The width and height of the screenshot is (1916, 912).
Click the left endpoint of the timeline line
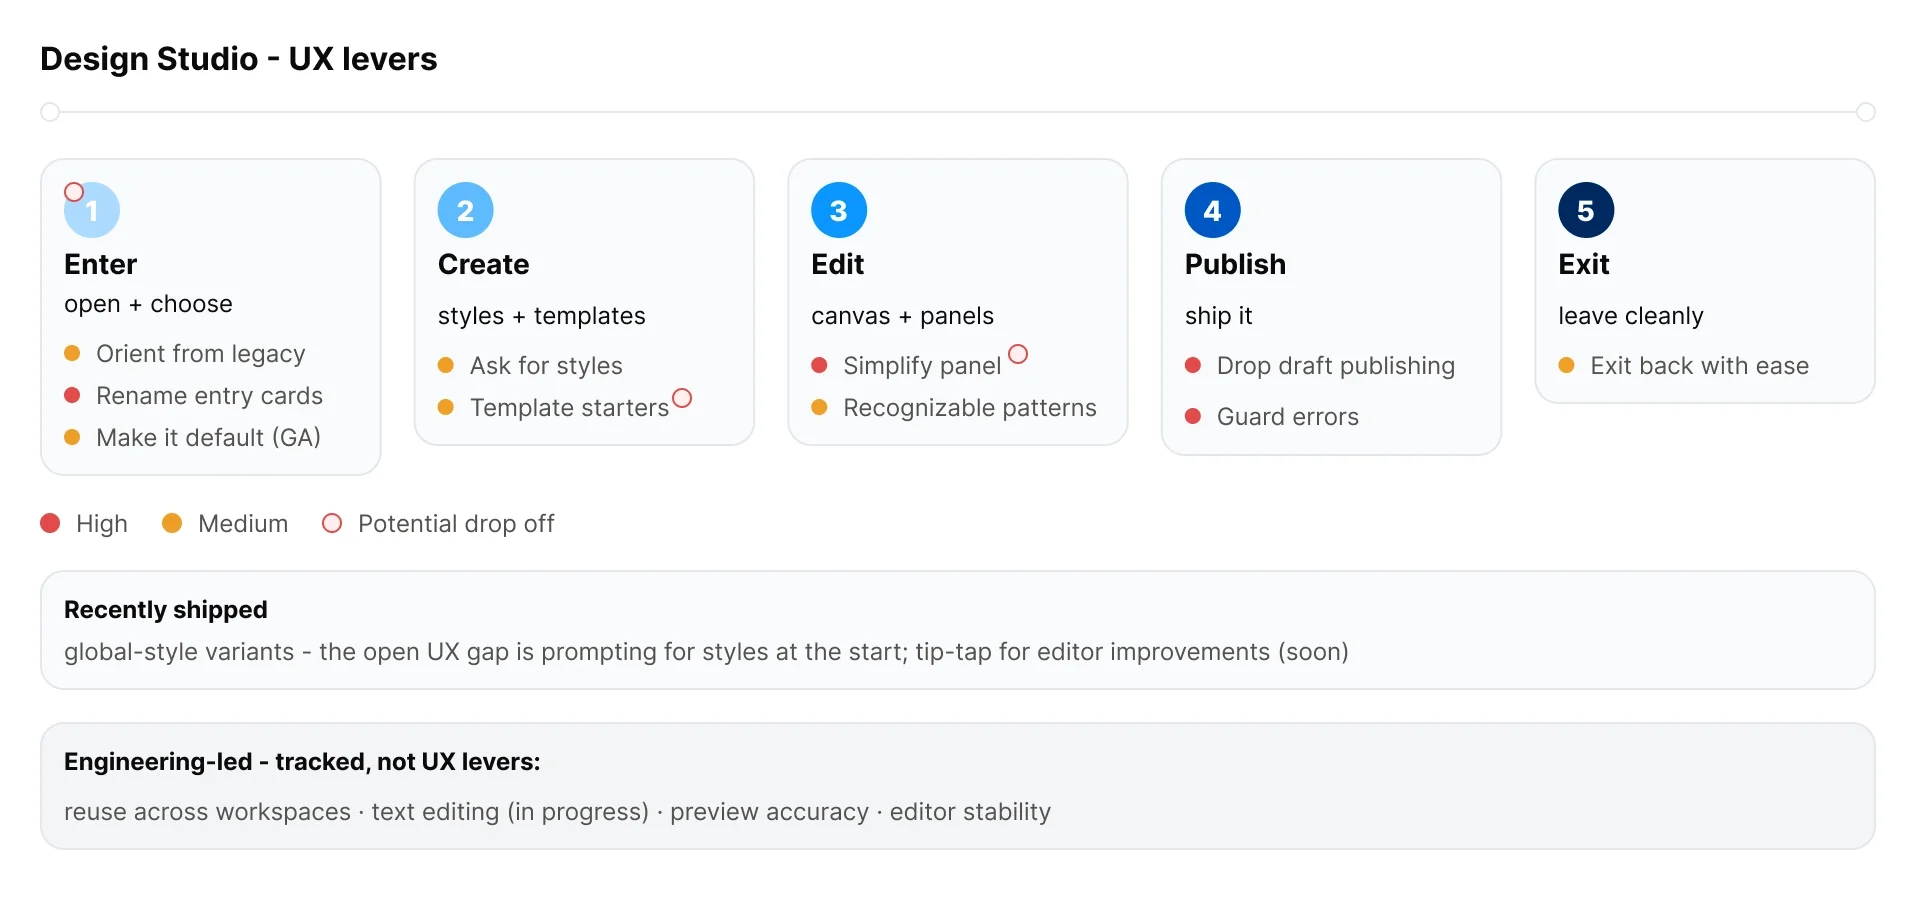(x=50, y=112)
